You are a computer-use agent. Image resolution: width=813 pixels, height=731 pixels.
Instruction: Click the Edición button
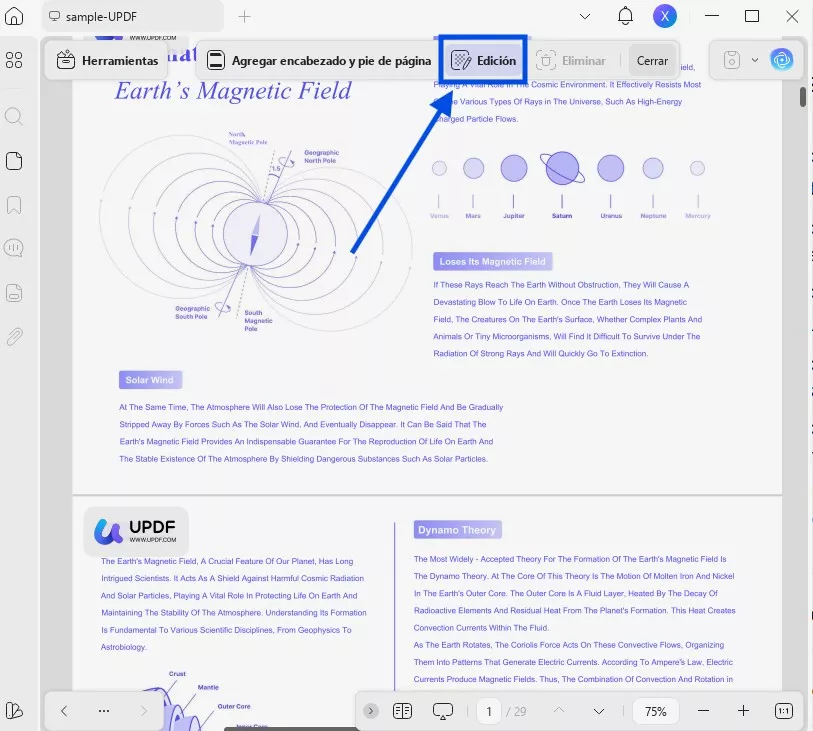tap(483, 61)
